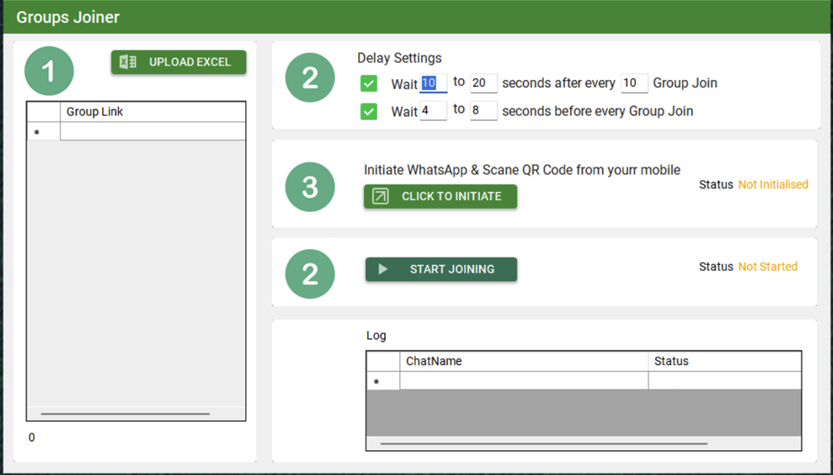Click the play icon on Start Joining
Image resolution: width=833 pixels, height=475 pixels.
point(383,269)
